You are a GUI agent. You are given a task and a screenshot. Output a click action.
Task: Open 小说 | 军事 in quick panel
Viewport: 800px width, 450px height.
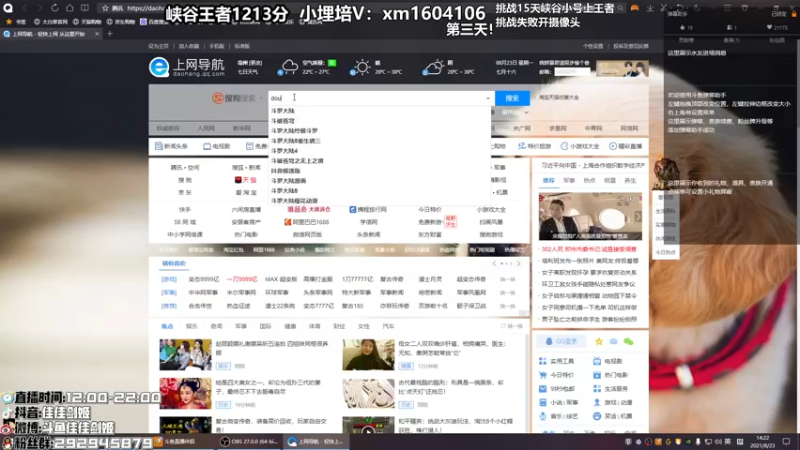coord(559,403)
